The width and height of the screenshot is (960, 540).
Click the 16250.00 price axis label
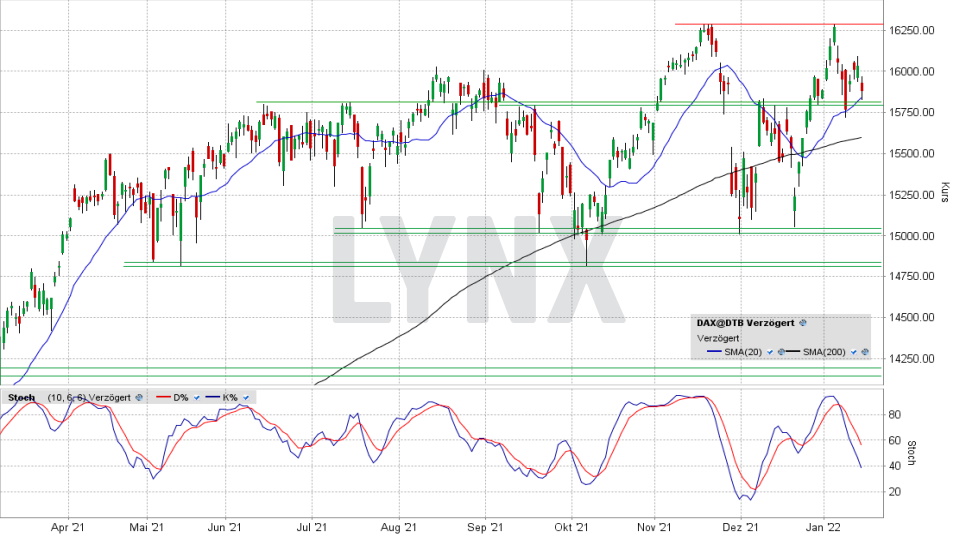pyautogui.click(x=912, y=30)
